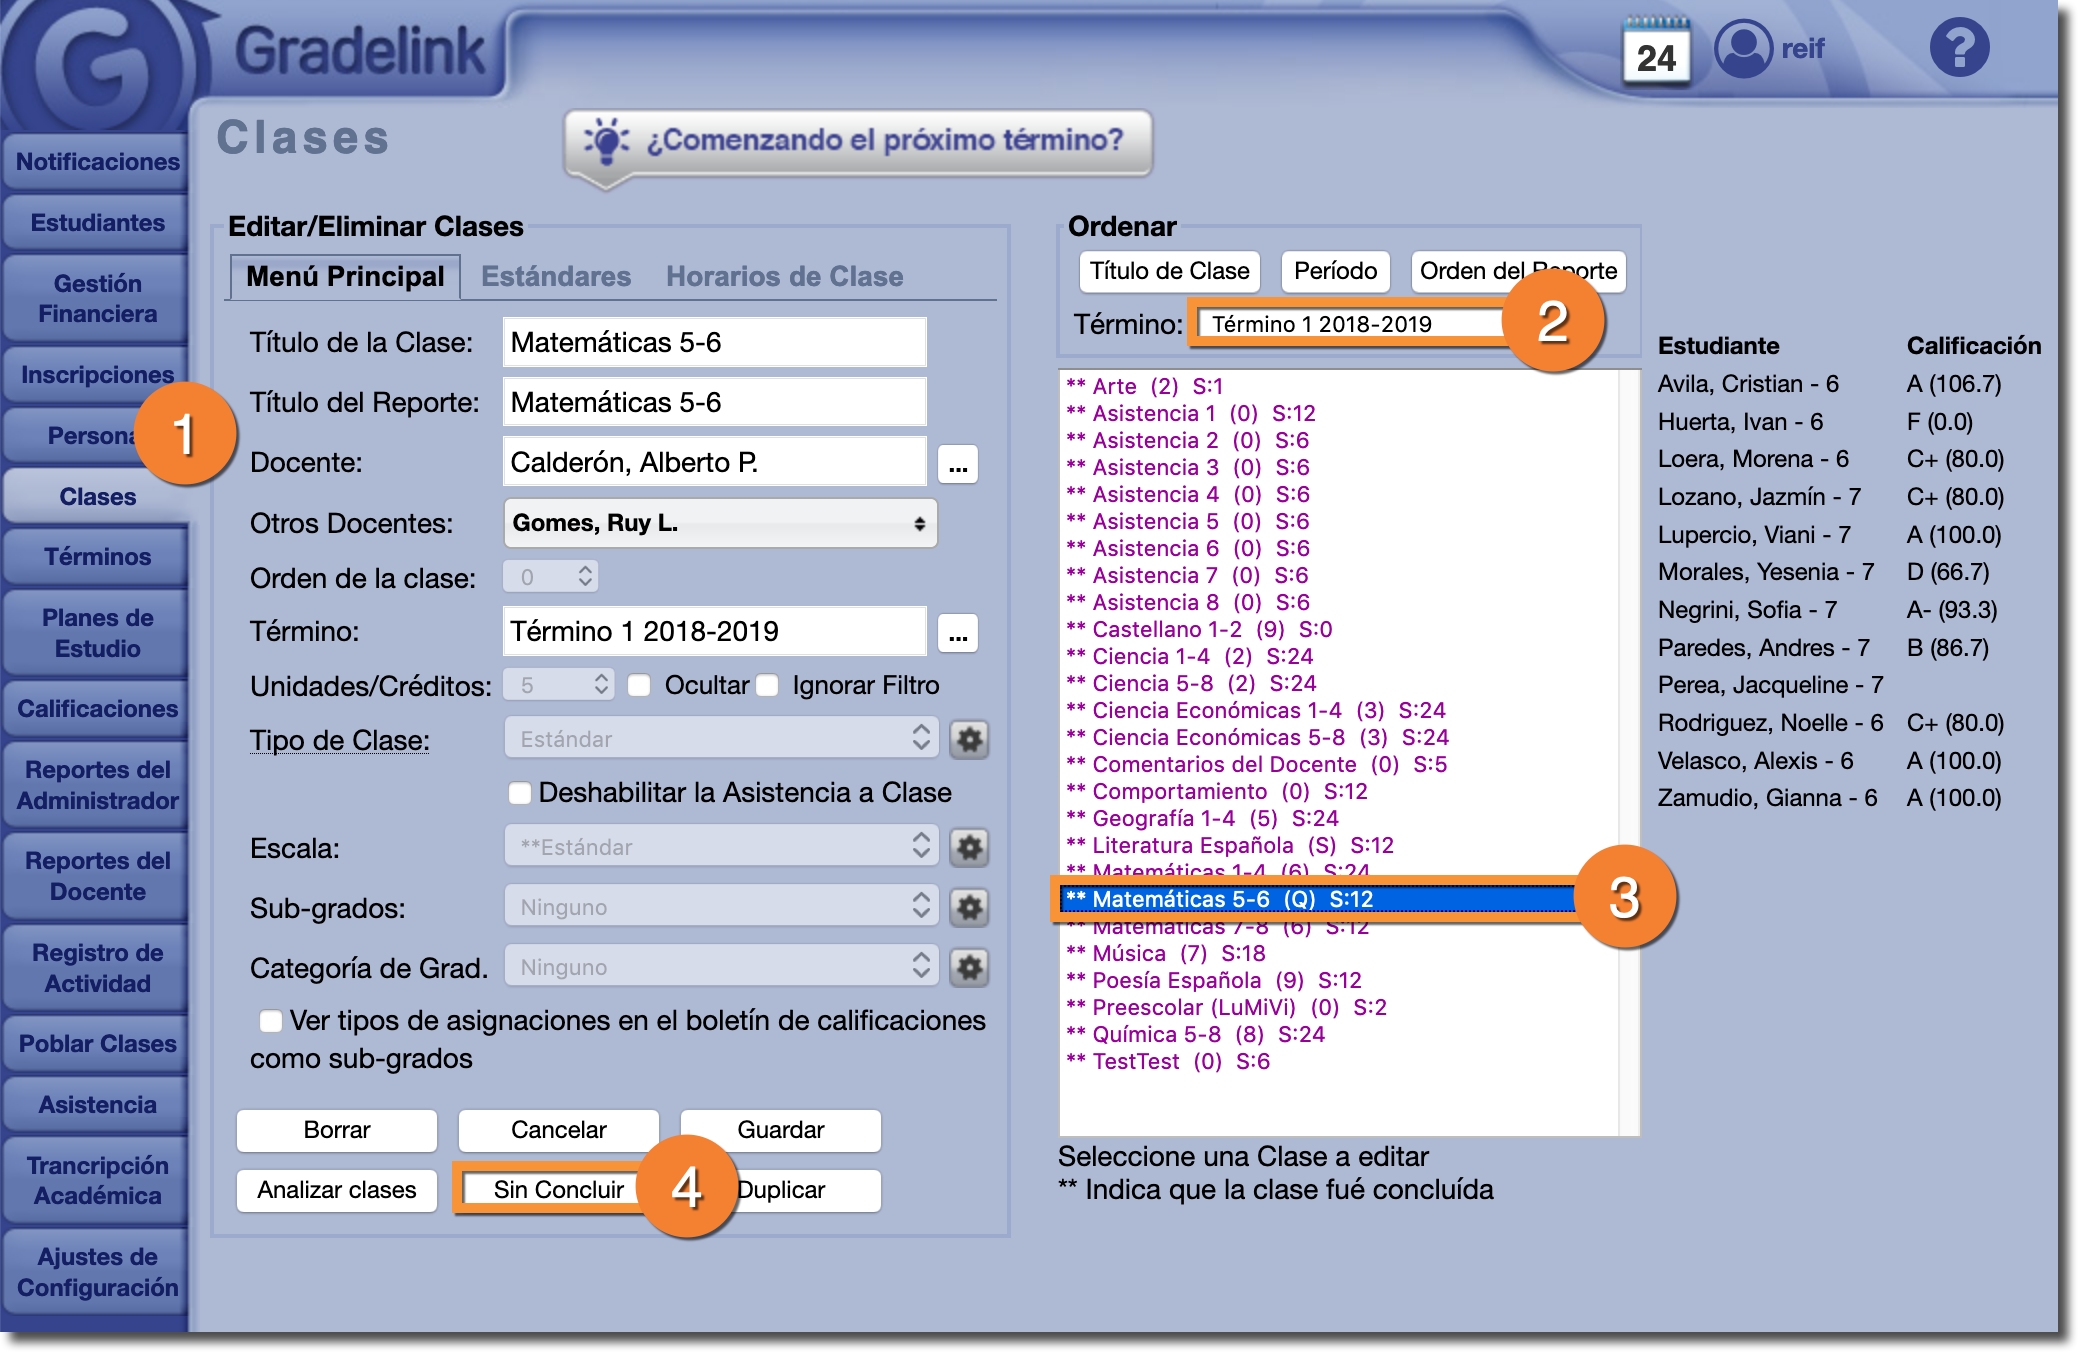The height and width of the screenshot is (1352, 2078).
Task: Click the lightbulb ¿Comenzando el próximo término? tip
Action: pos(858,141)
